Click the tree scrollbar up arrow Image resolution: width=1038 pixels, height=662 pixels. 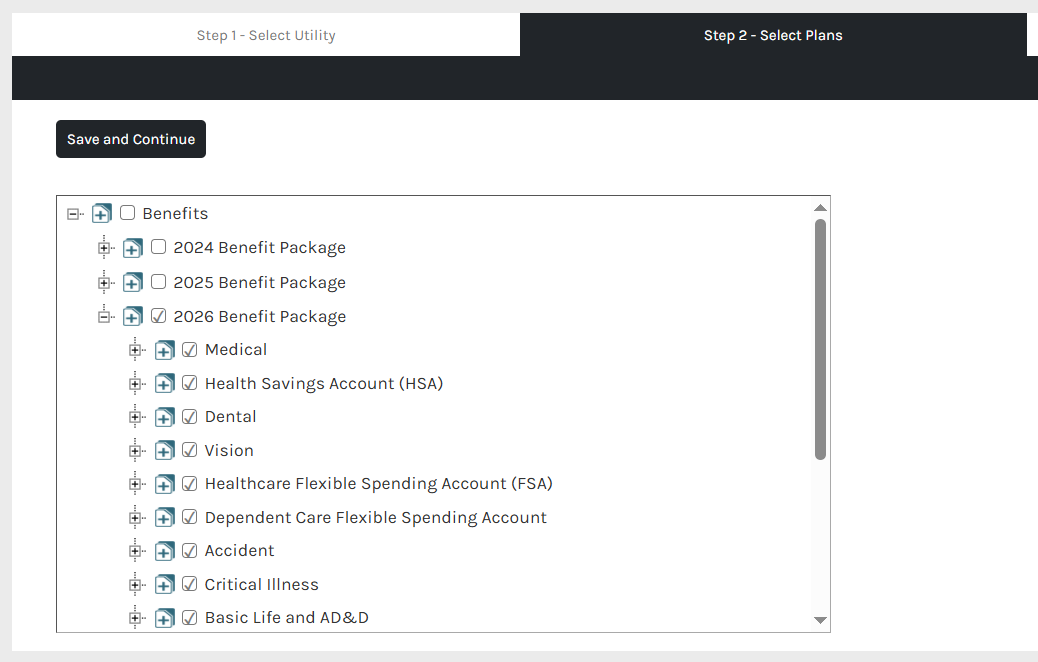[820, 208]
